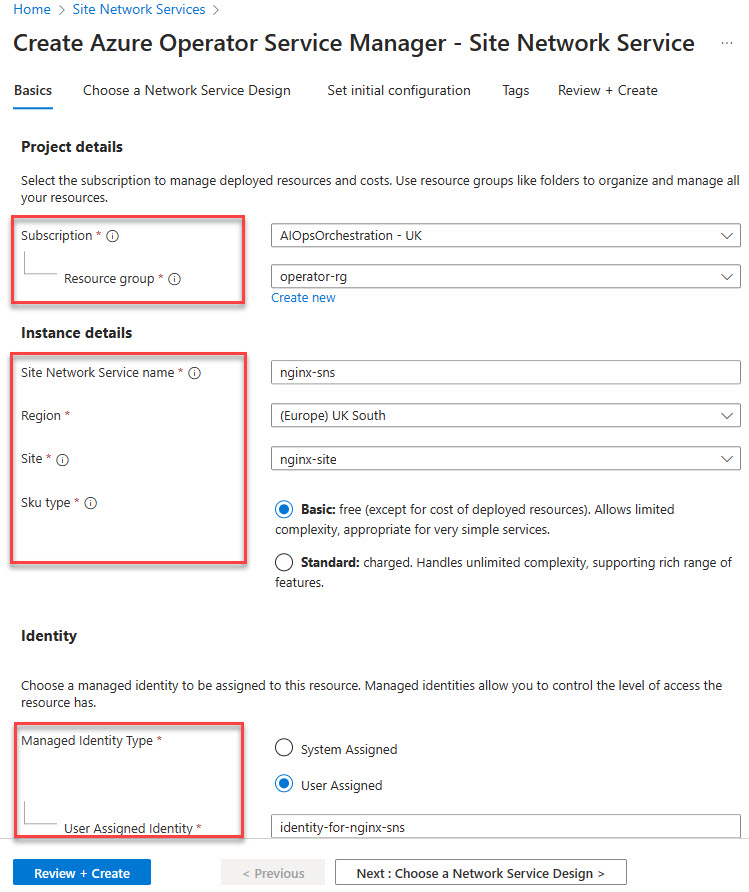This screenshot has height=892, width=749.
Task: Click the Subscription info icon
Action: click(113, 236)
